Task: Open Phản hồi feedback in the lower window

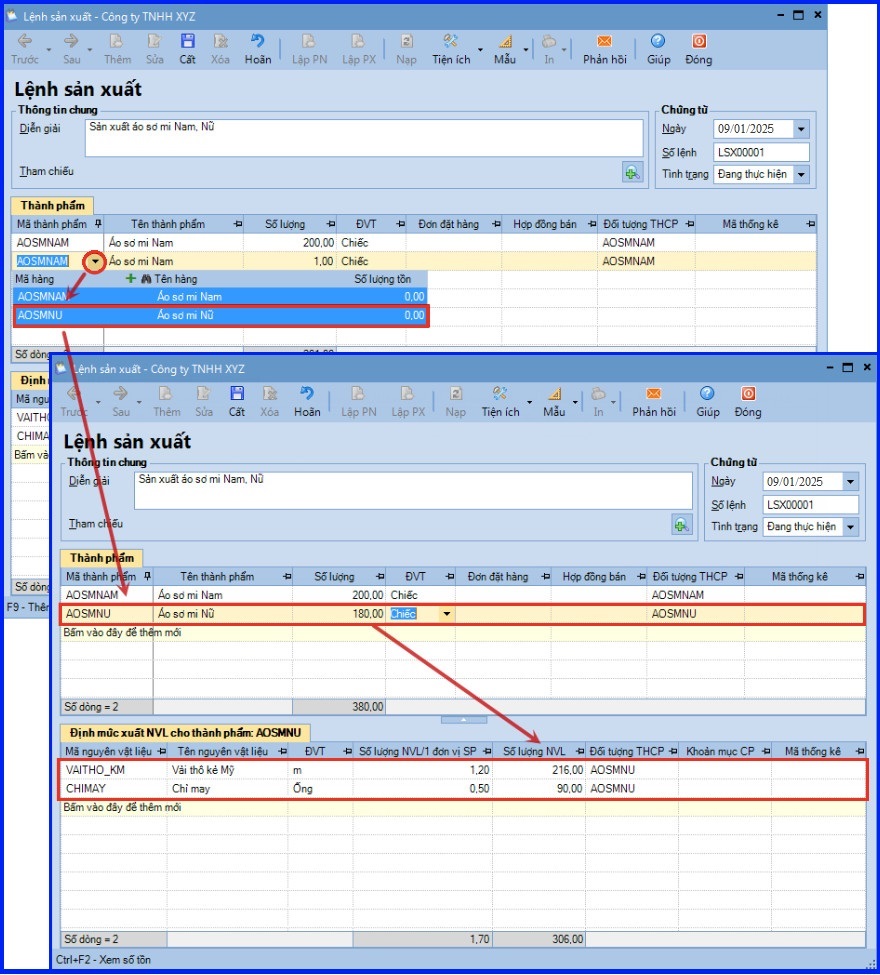Action: click(x=653, y=394)
